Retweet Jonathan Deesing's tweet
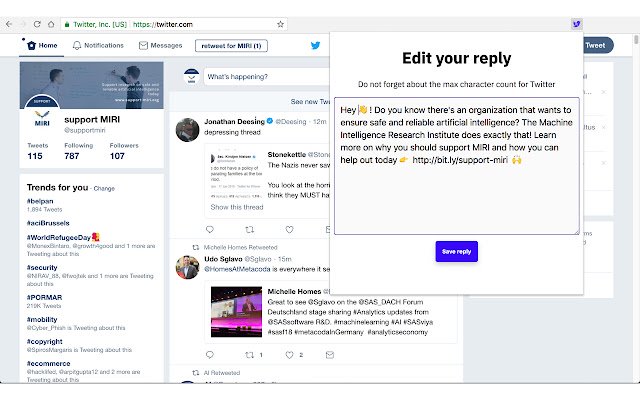The image size is (640, 400). pos(249,230)
